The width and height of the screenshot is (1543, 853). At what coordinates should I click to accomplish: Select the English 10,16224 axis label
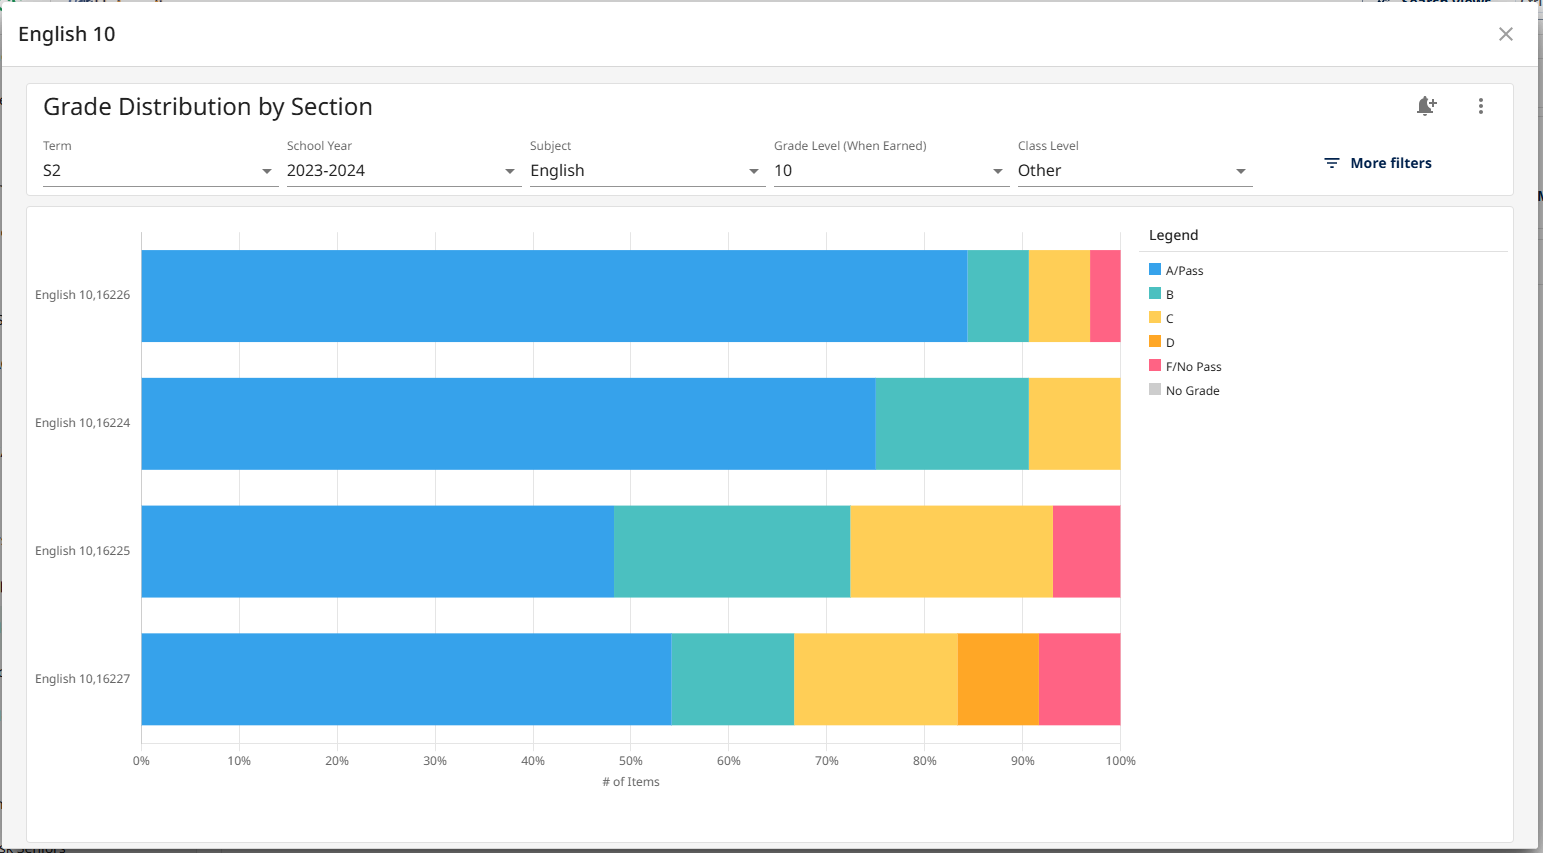point(83,423)
